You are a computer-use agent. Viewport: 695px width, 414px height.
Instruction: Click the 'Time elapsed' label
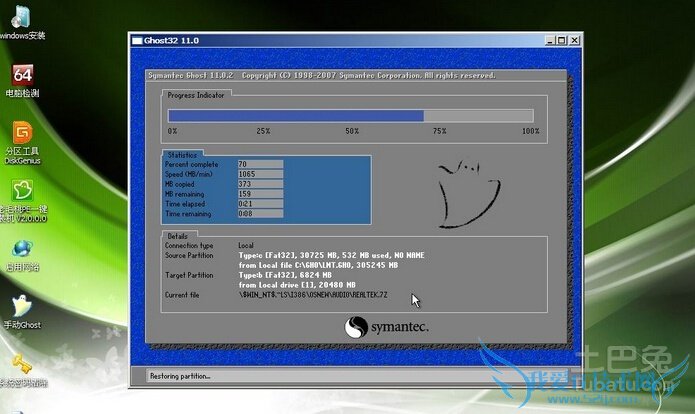pyautogui.click(x=185, y=204)
